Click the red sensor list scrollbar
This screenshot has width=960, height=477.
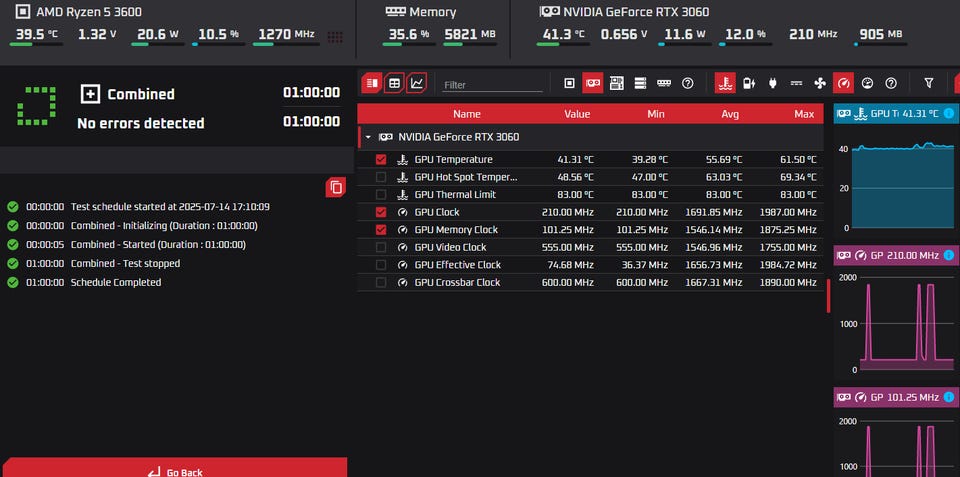tap(828, 296)
